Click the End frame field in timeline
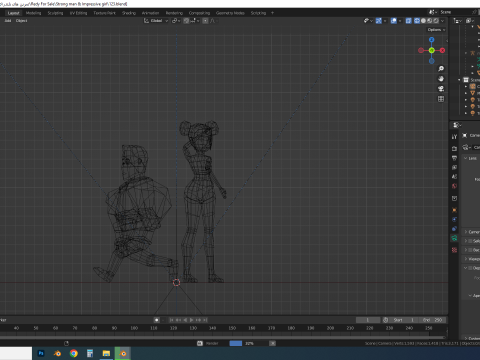 (x=433, y=320)
